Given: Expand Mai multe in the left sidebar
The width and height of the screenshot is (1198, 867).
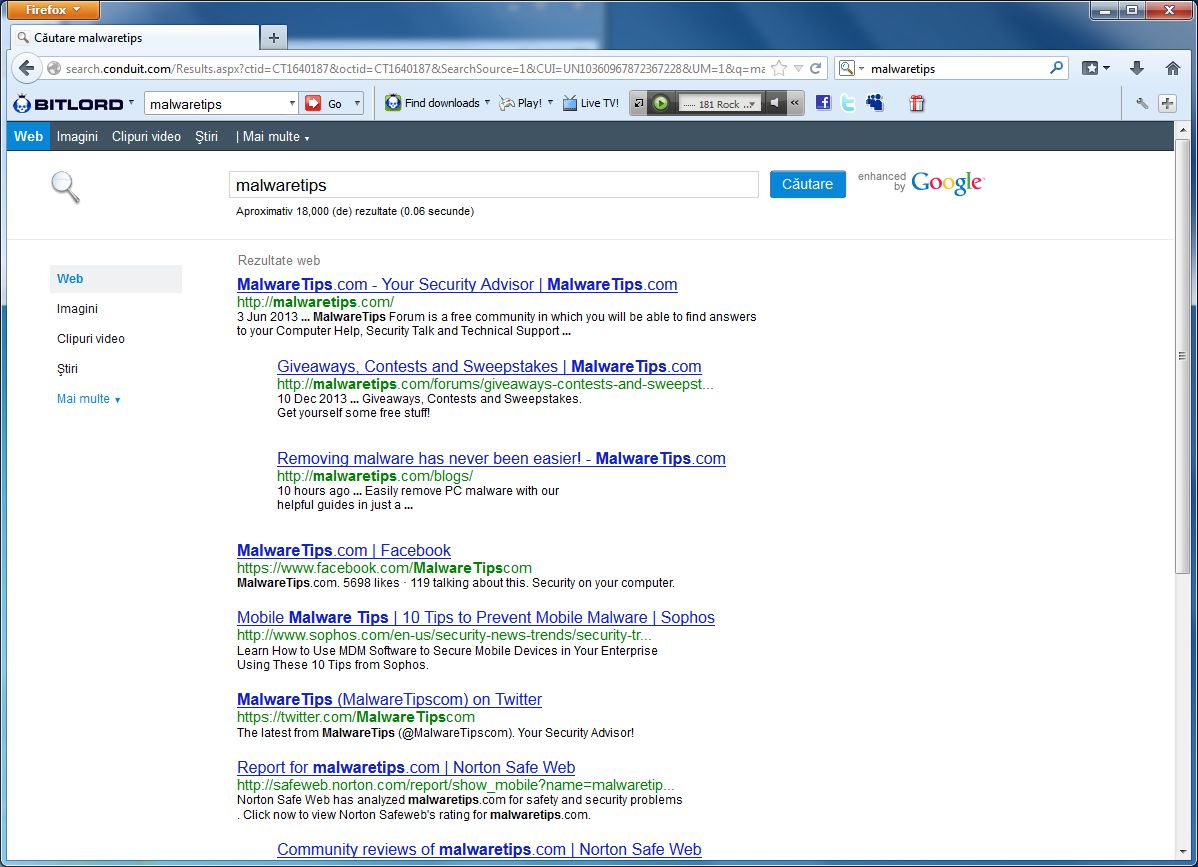Looking at the screenshot, I should point(89,399).
